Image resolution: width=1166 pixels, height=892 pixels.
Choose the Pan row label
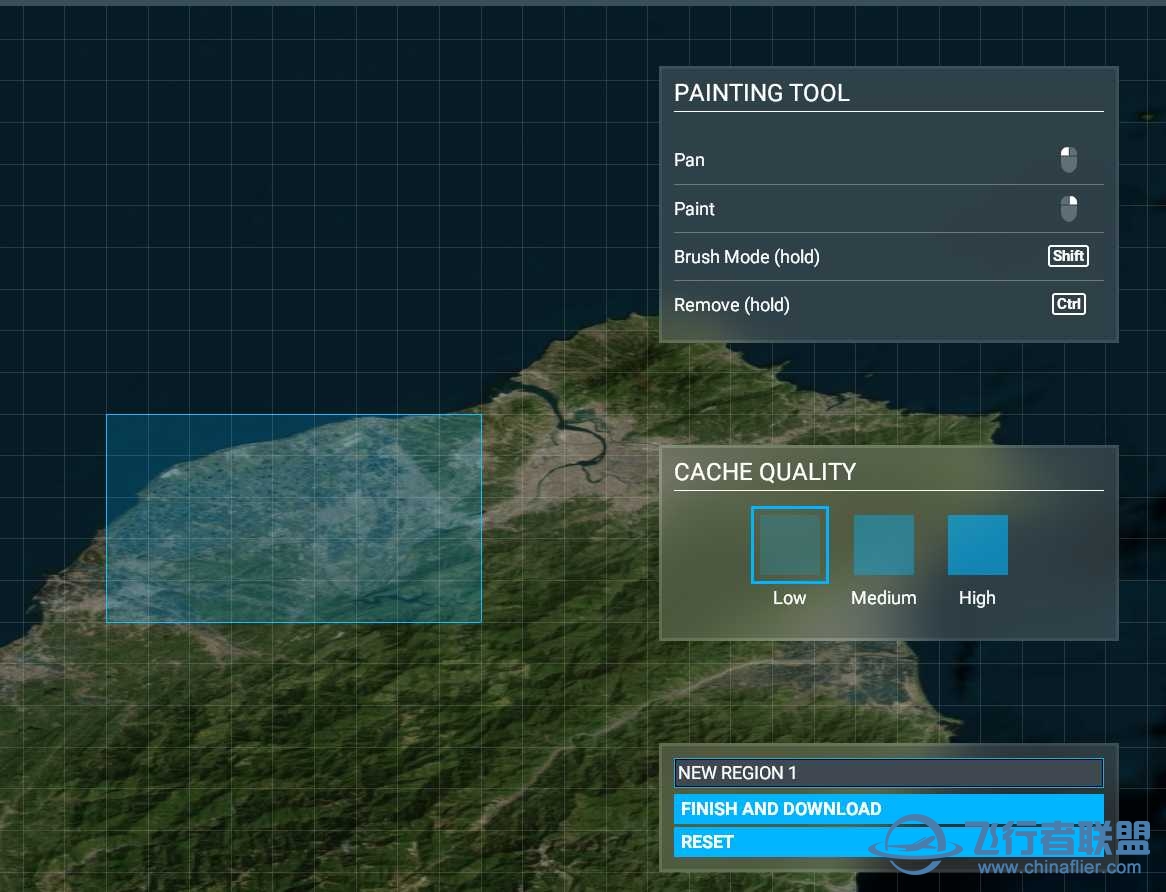click(689, 160)
